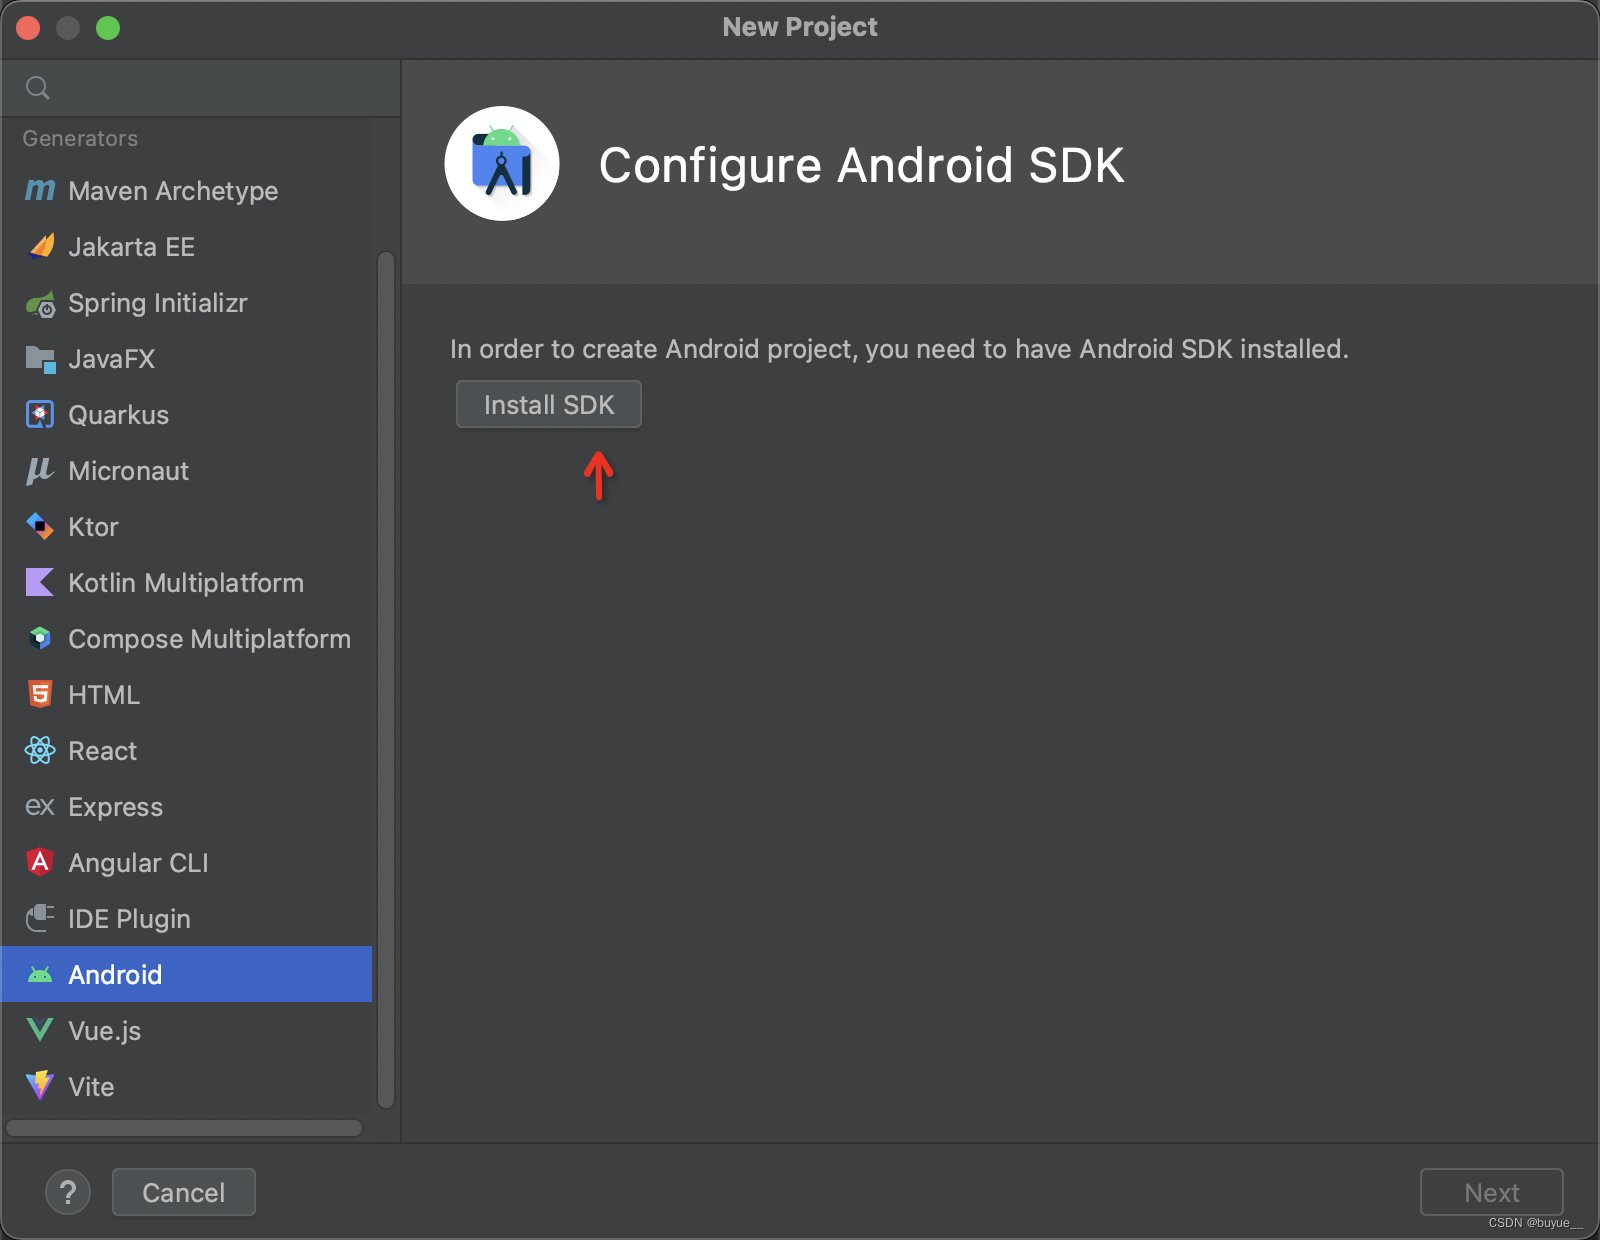Click the Android SDK requirement message text
1600x1240 pixels.
click(x=899, y=349)
